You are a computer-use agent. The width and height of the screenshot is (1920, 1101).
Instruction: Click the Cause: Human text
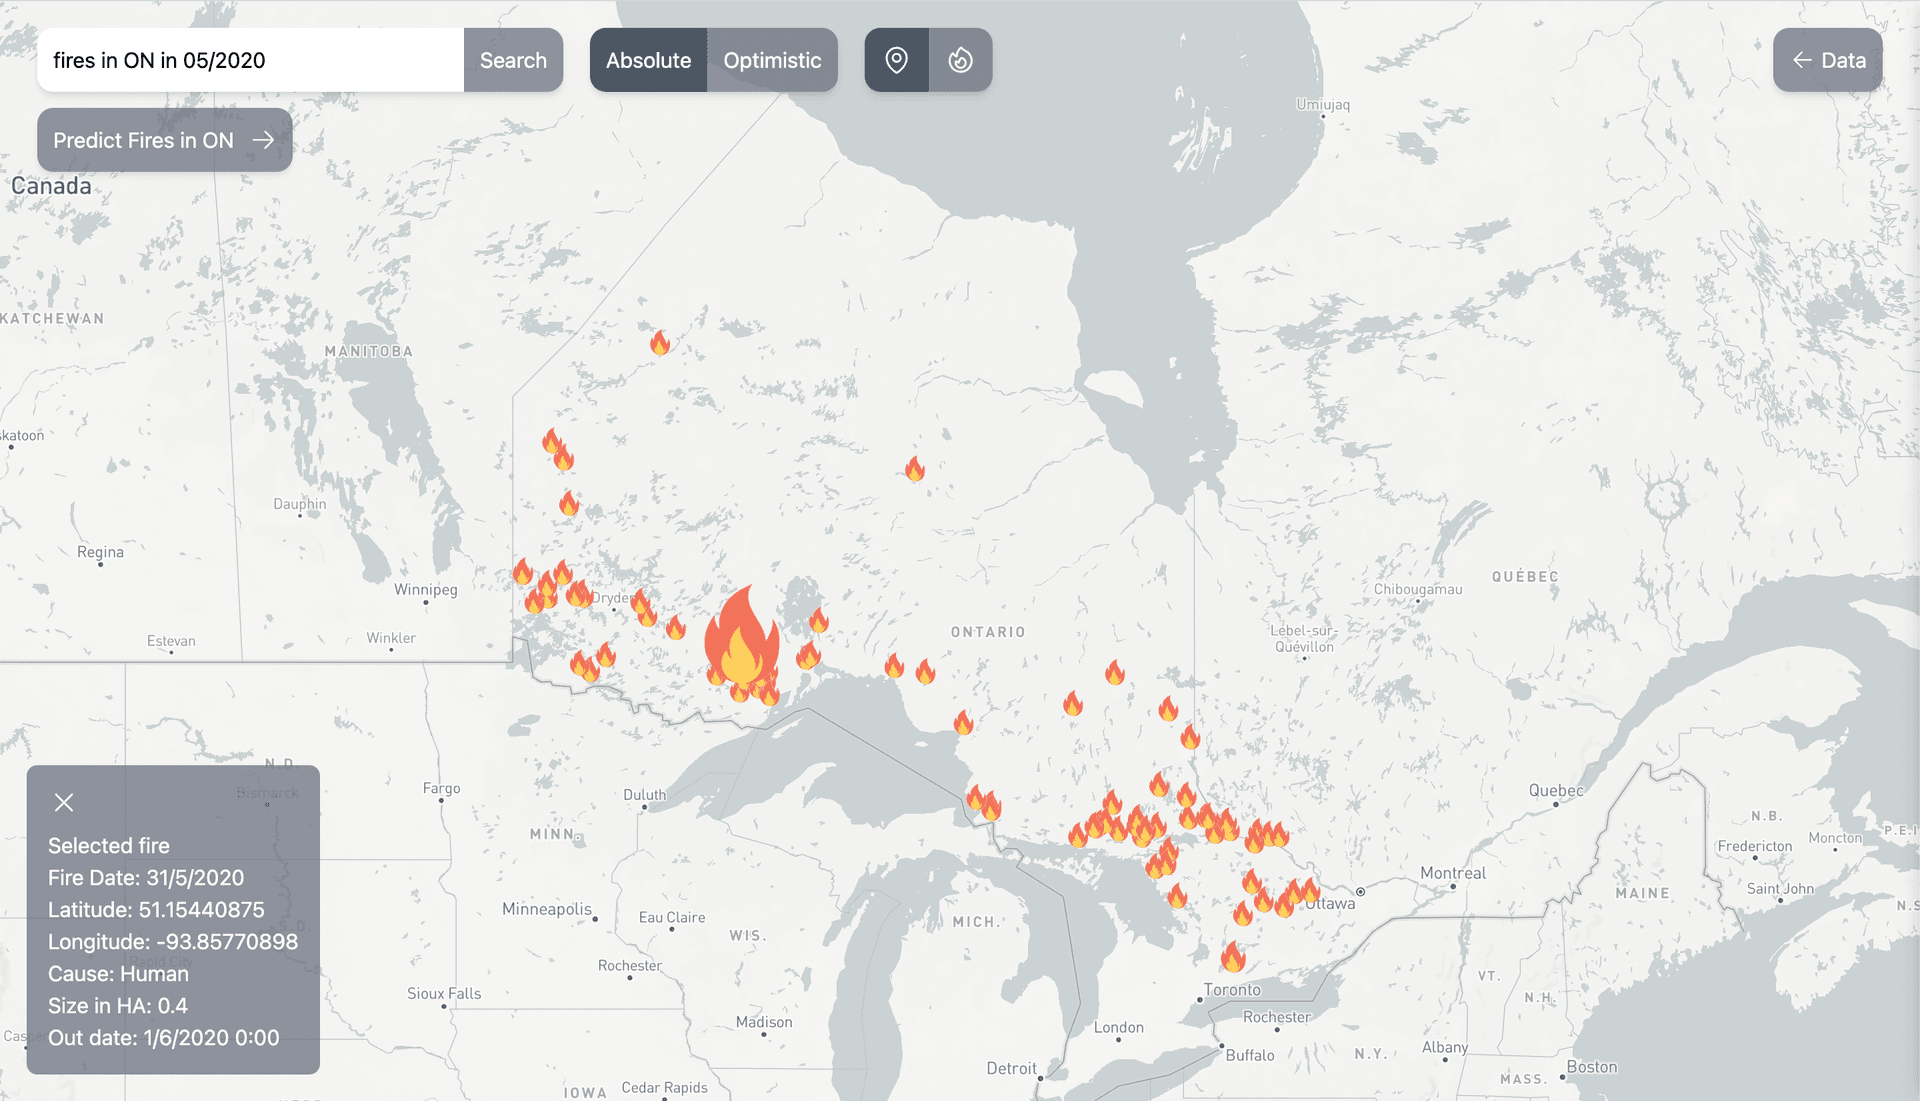tap(118, 974)
